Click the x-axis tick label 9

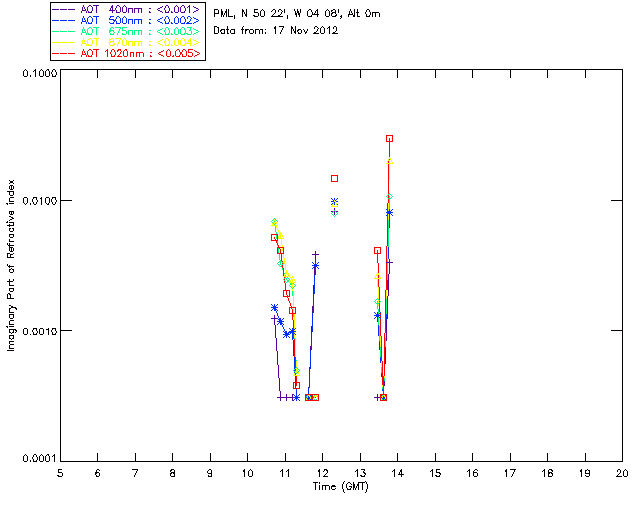click(210, 473)
